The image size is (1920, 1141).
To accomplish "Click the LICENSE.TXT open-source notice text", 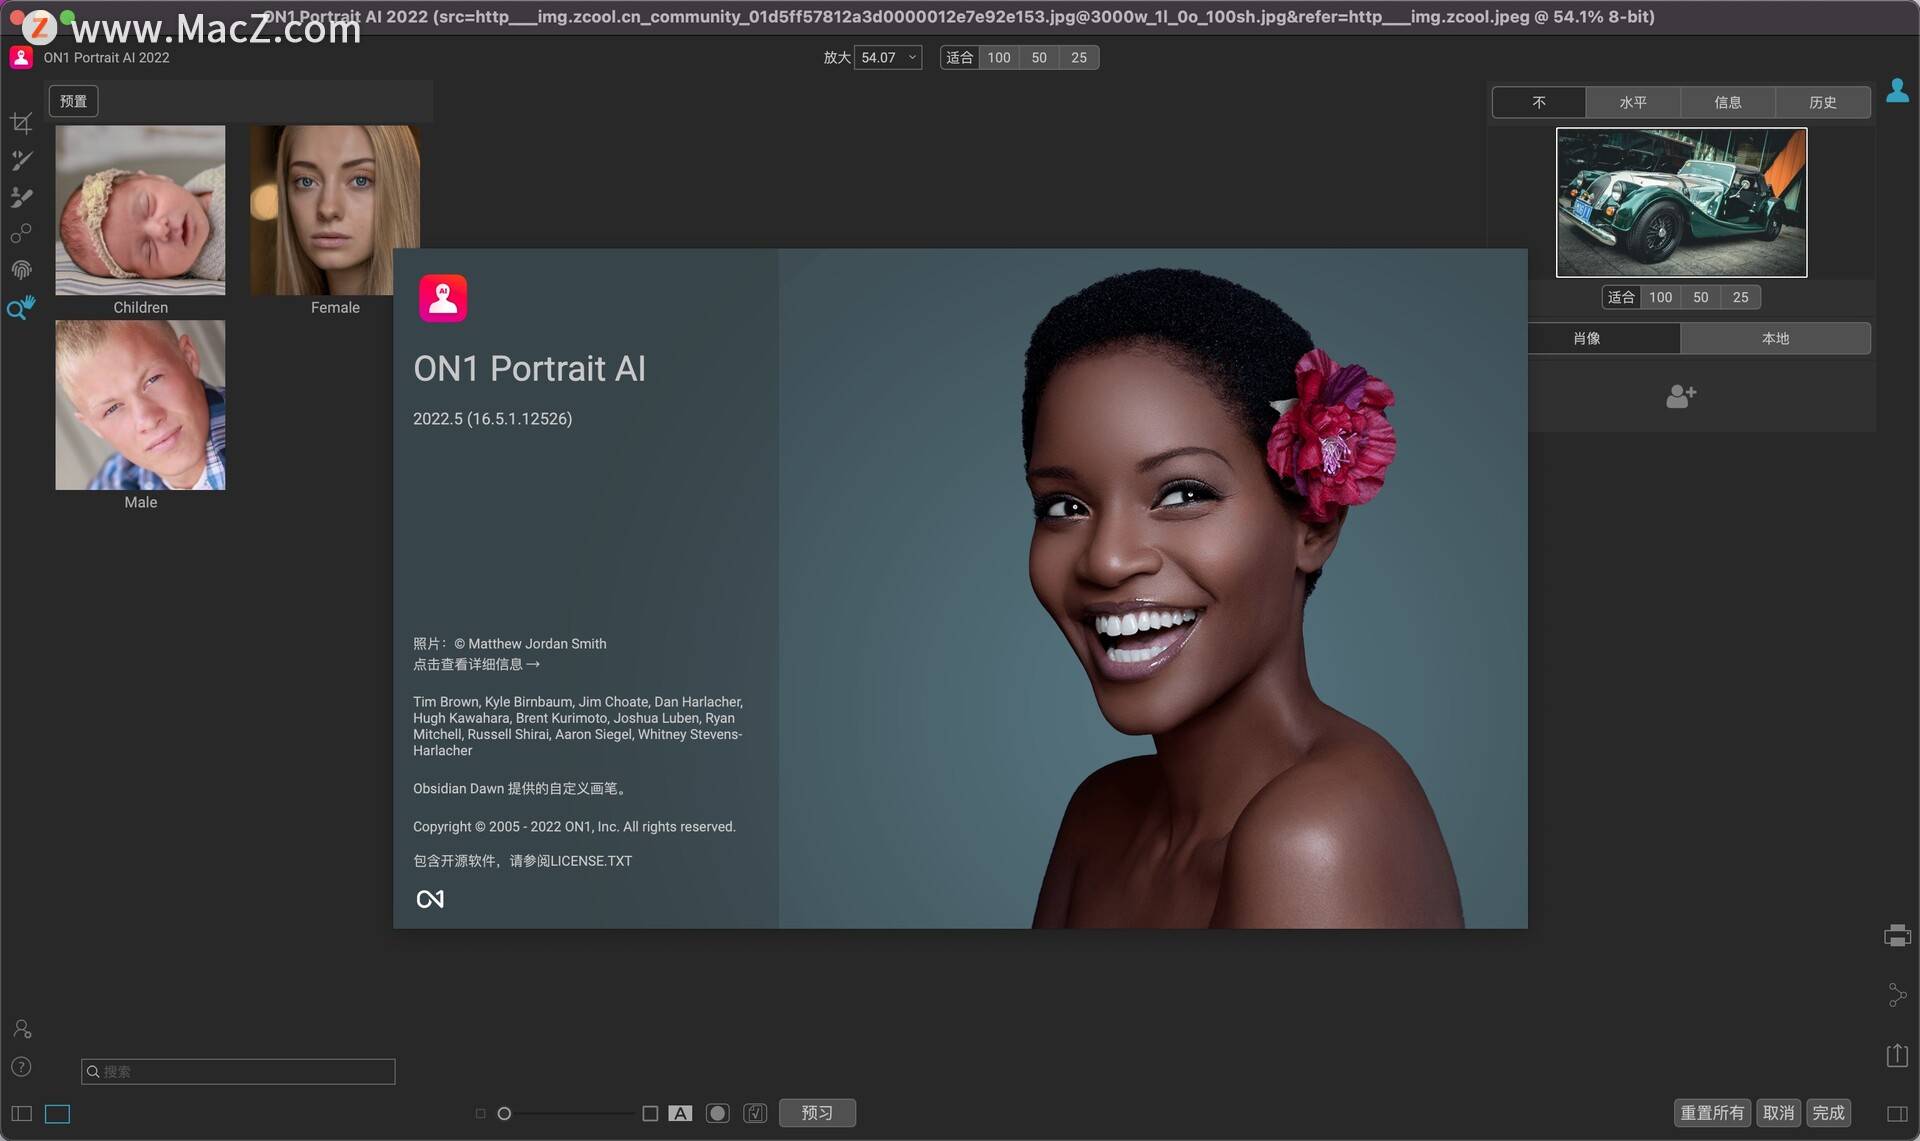I will pos(522,861).
